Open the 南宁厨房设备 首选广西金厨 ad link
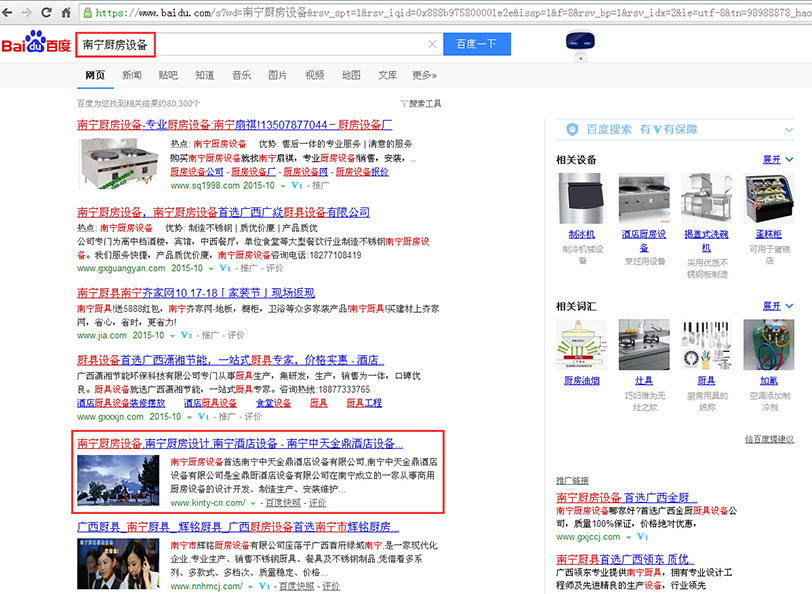This screenshot has height=594, width=812. tap(627, 498)
